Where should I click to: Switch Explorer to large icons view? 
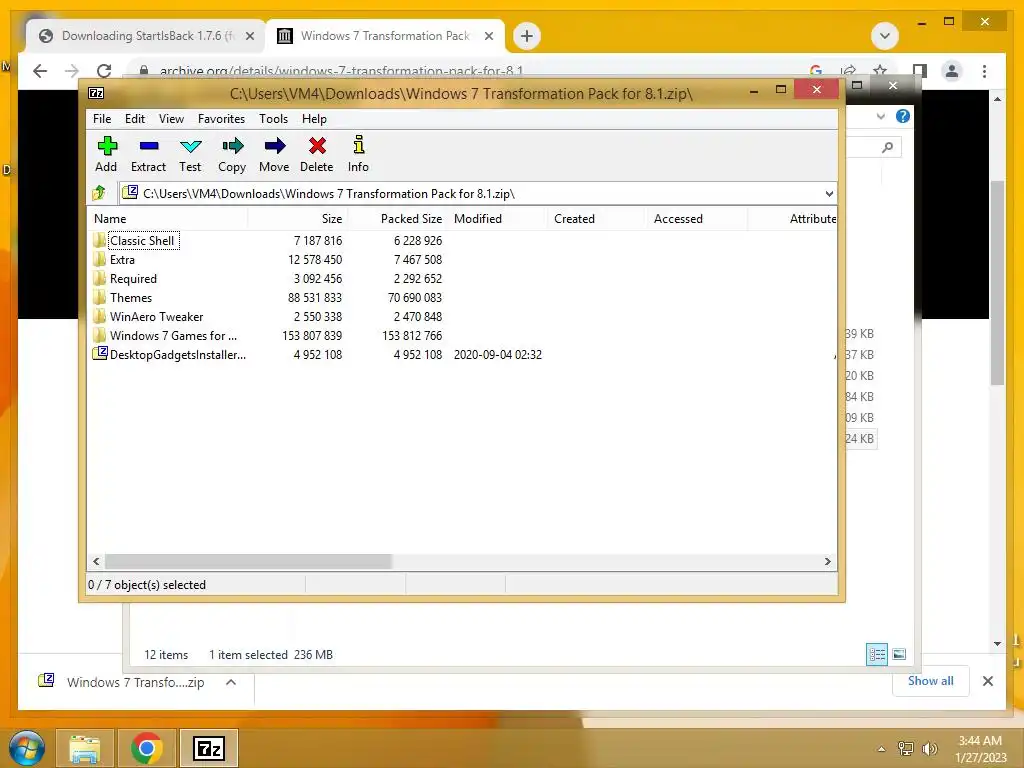899,654
